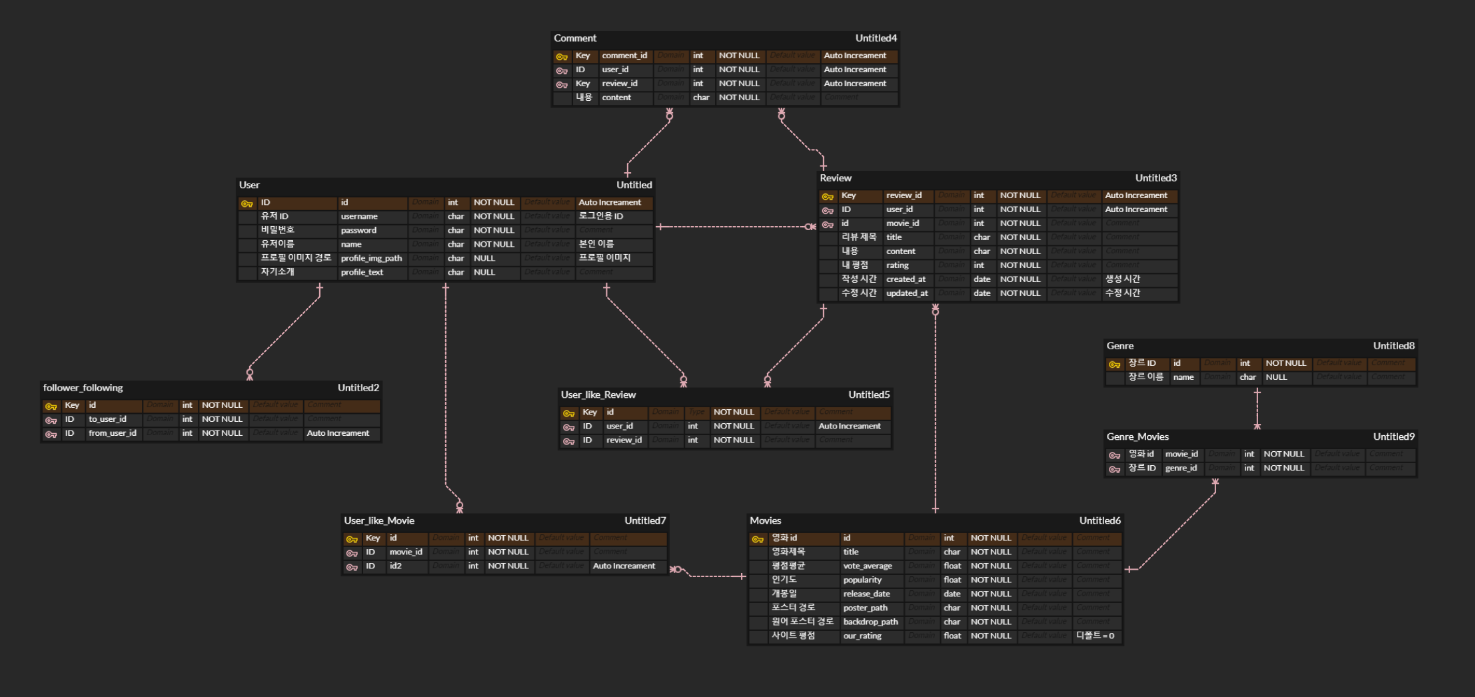Select the Comment table title
Image resolution: width=1475 pixels, height=697 pixels.
(x=575, y=38)
